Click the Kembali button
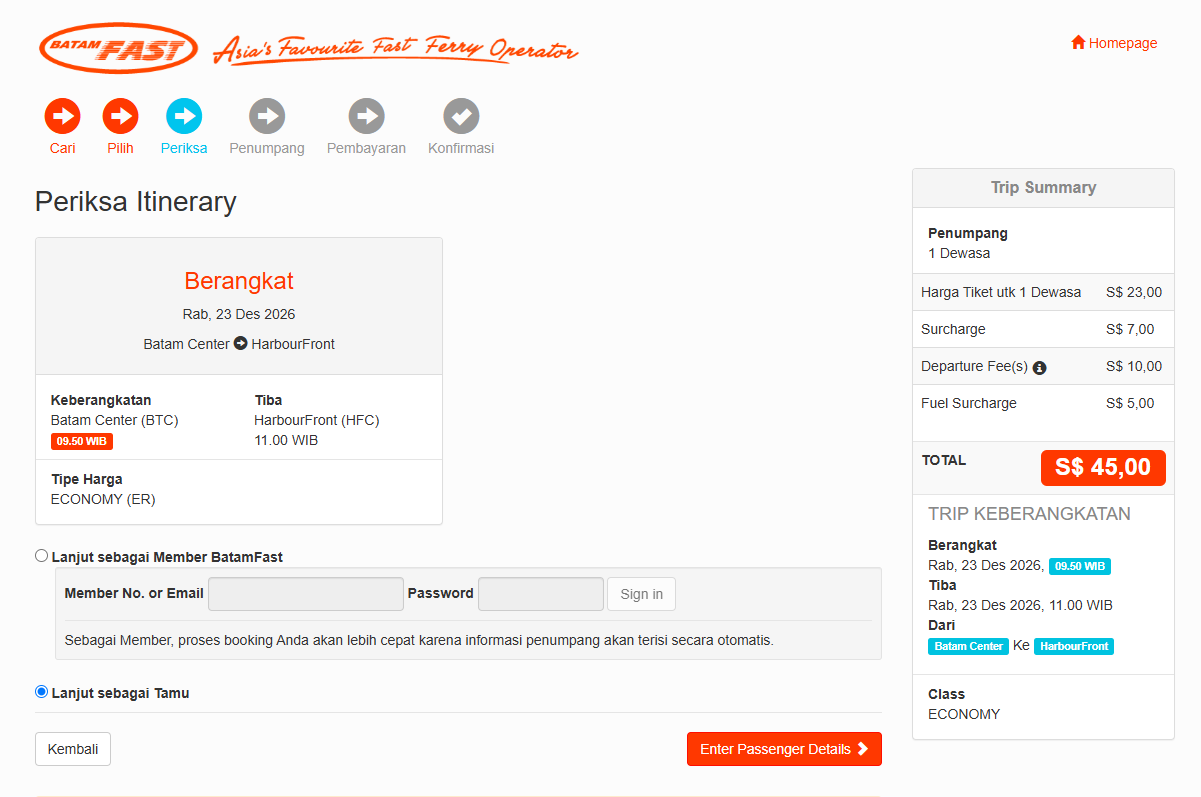Screen dimensions: 1201x797 pyautogui.click(x=73, y=749)
